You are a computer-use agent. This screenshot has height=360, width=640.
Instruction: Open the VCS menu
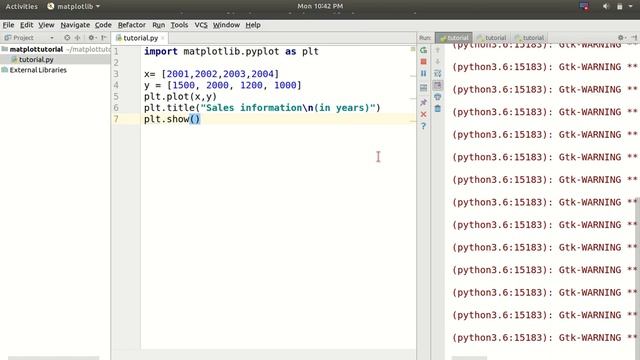pos(201,25)
